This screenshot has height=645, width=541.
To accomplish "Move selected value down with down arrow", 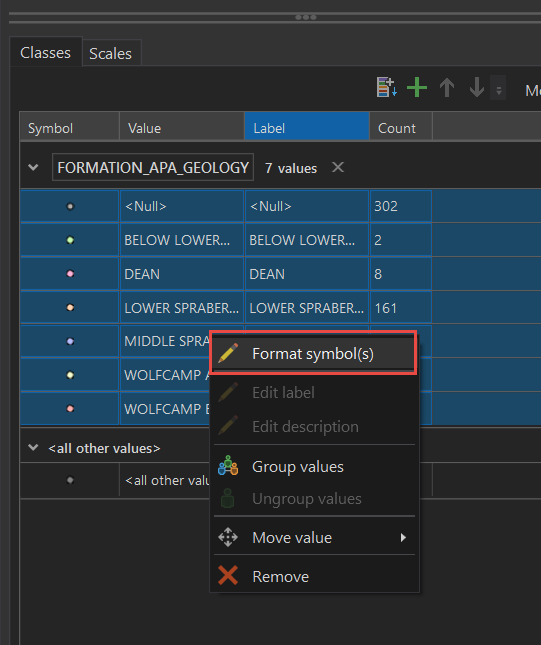I will point(477,87).
